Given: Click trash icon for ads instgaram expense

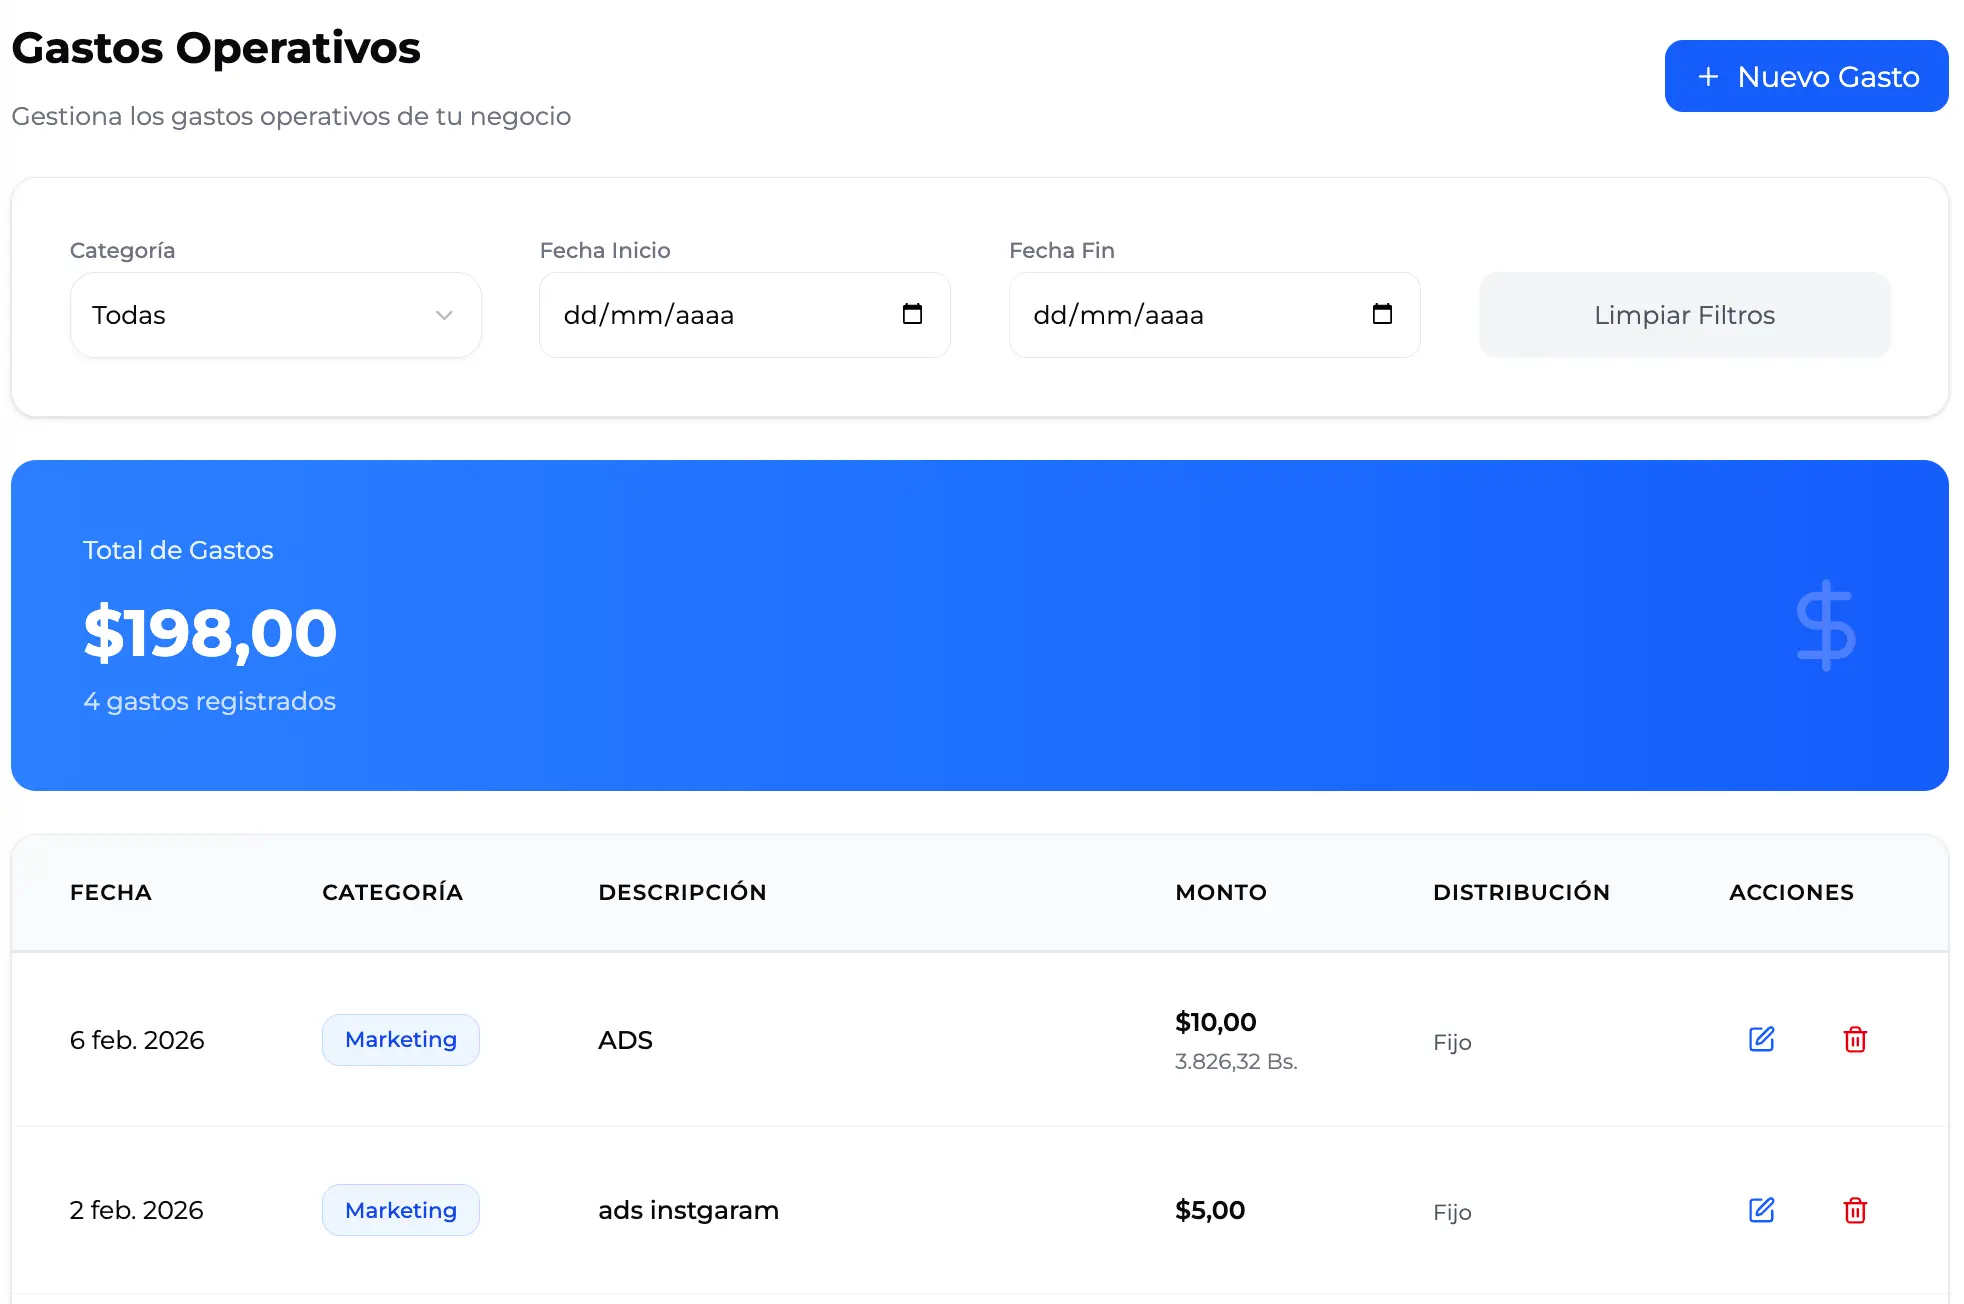Looking at the screenshot, I should pos(1855,1210).
